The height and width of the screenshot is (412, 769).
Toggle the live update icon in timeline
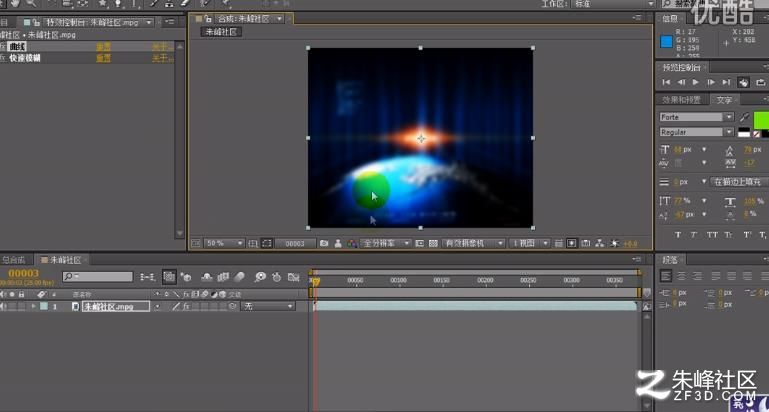tap(169, 277)
